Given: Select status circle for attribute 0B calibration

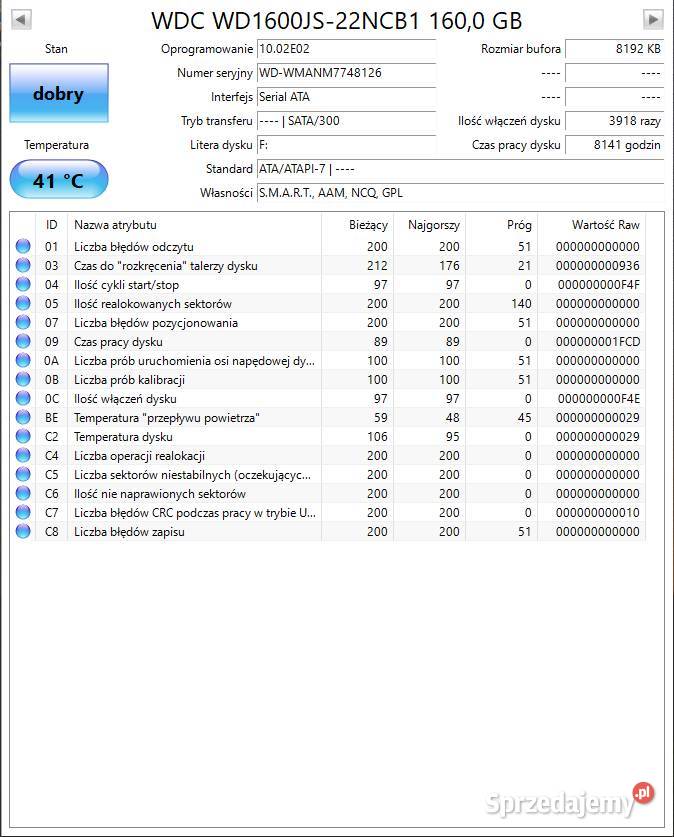Looking at the screenshot, I should click(23, 379).
